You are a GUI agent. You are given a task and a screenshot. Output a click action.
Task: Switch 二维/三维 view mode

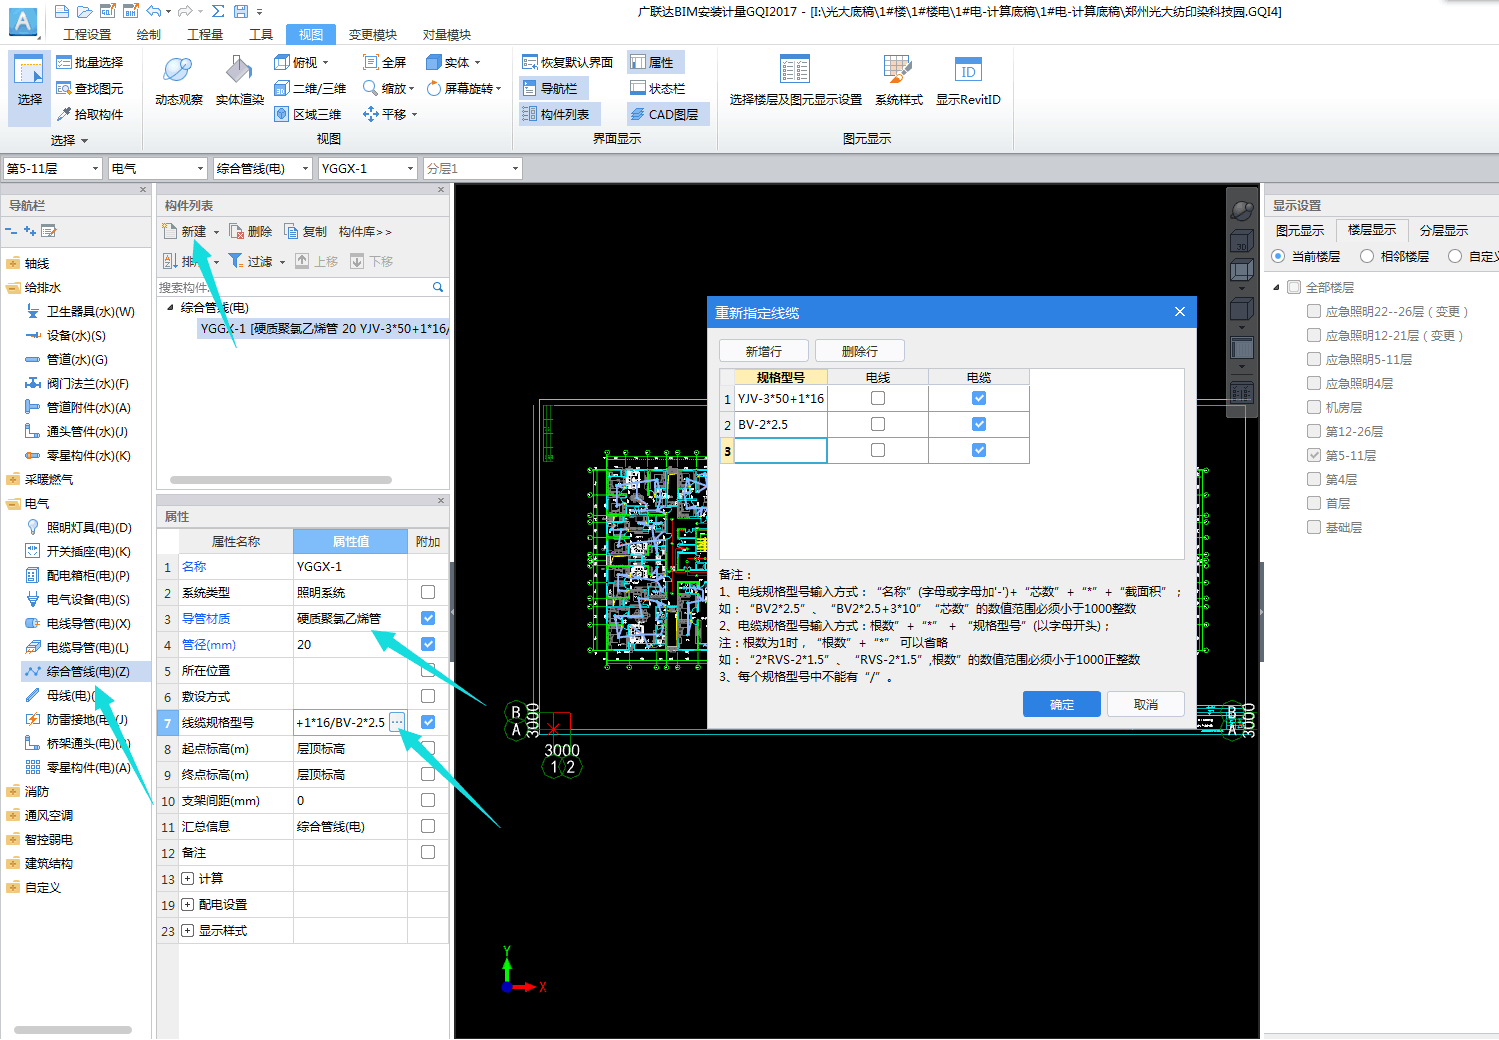tap(311, 88)
